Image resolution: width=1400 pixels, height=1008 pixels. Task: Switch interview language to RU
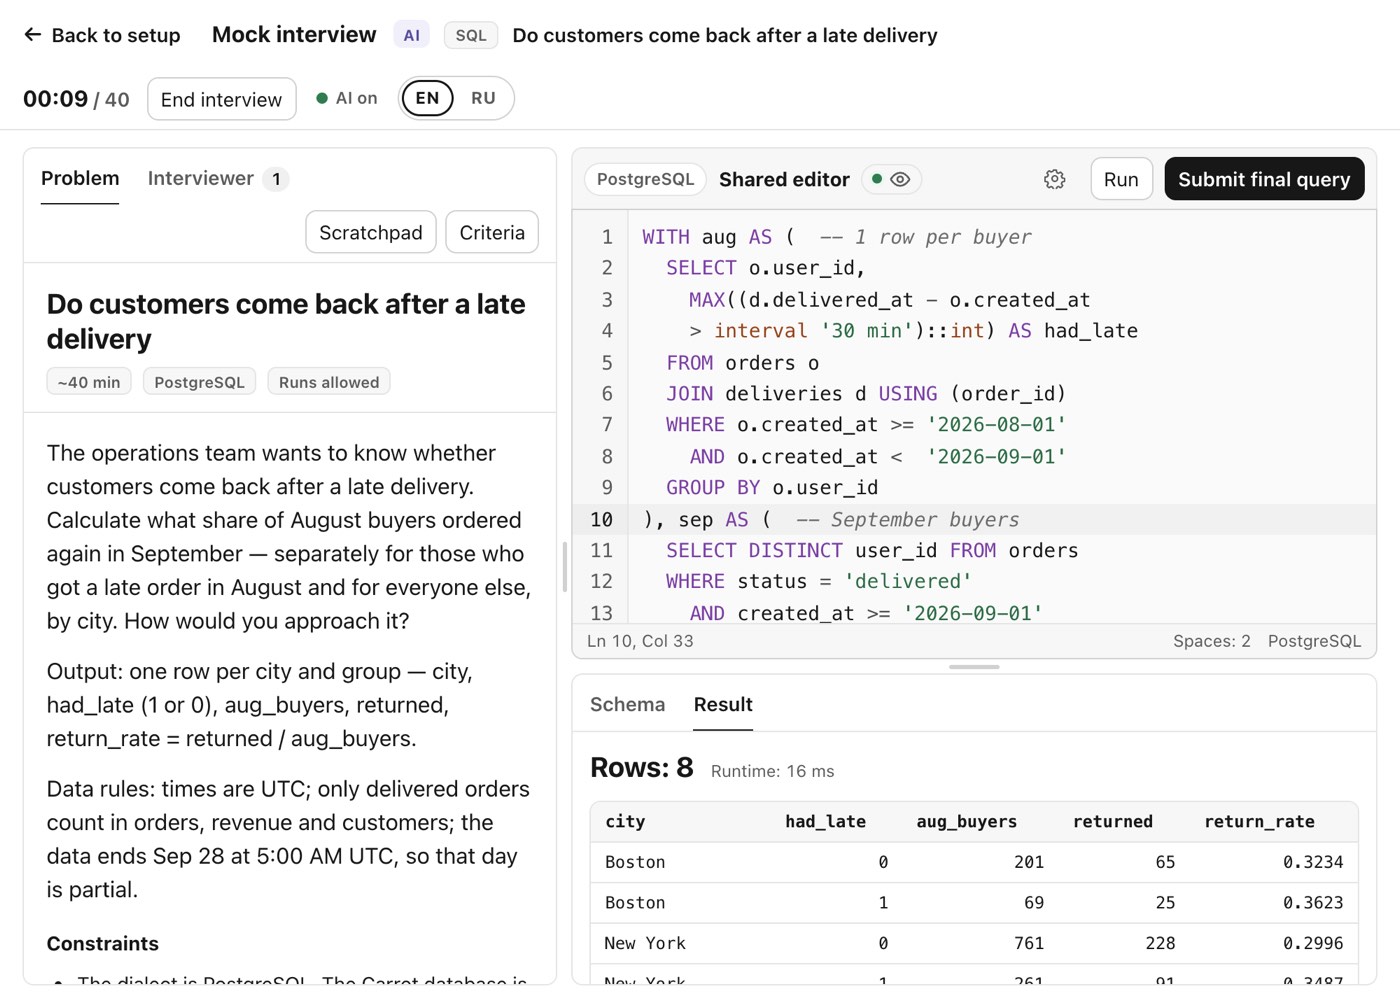click(x=483, y=98)
